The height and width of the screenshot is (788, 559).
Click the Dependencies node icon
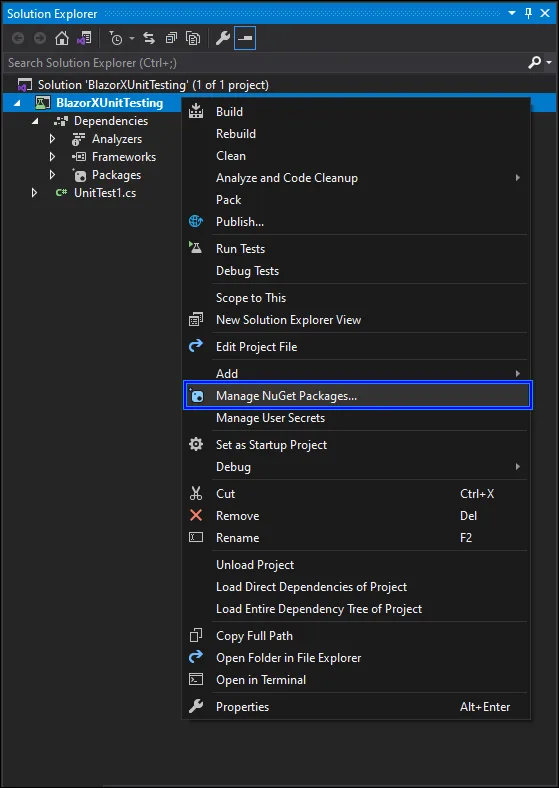click(61, 121)
